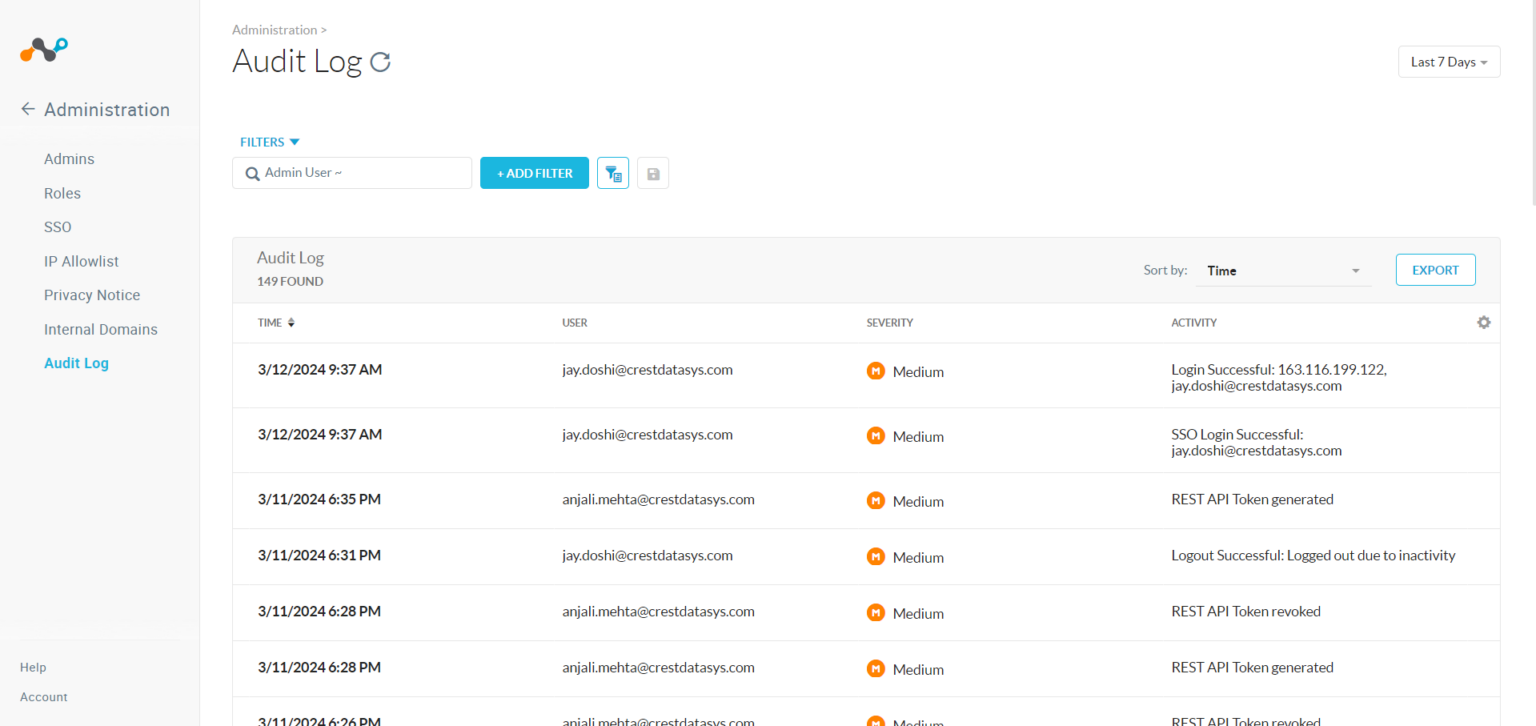Open the saved filter templates icon
Image resolution: width=1536 pixels, height=726 pixels.
coord(612,172)
